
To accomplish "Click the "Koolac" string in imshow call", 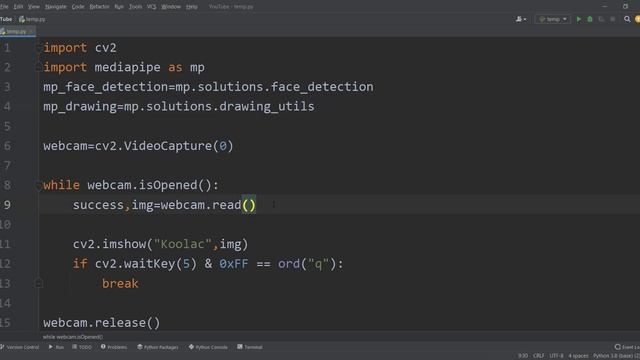I will click(x=182, y=244).
